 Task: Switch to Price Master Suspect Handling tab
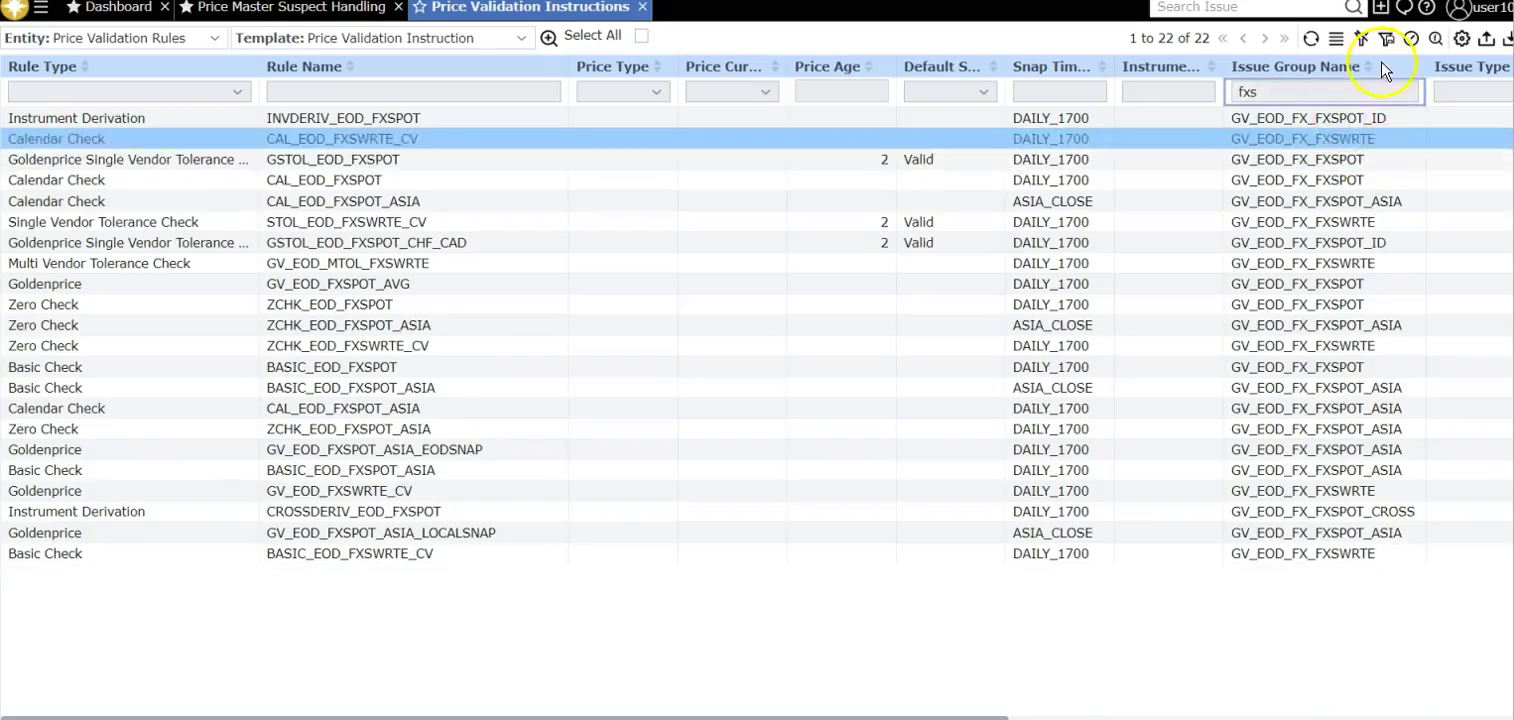[x=291, y=7]
